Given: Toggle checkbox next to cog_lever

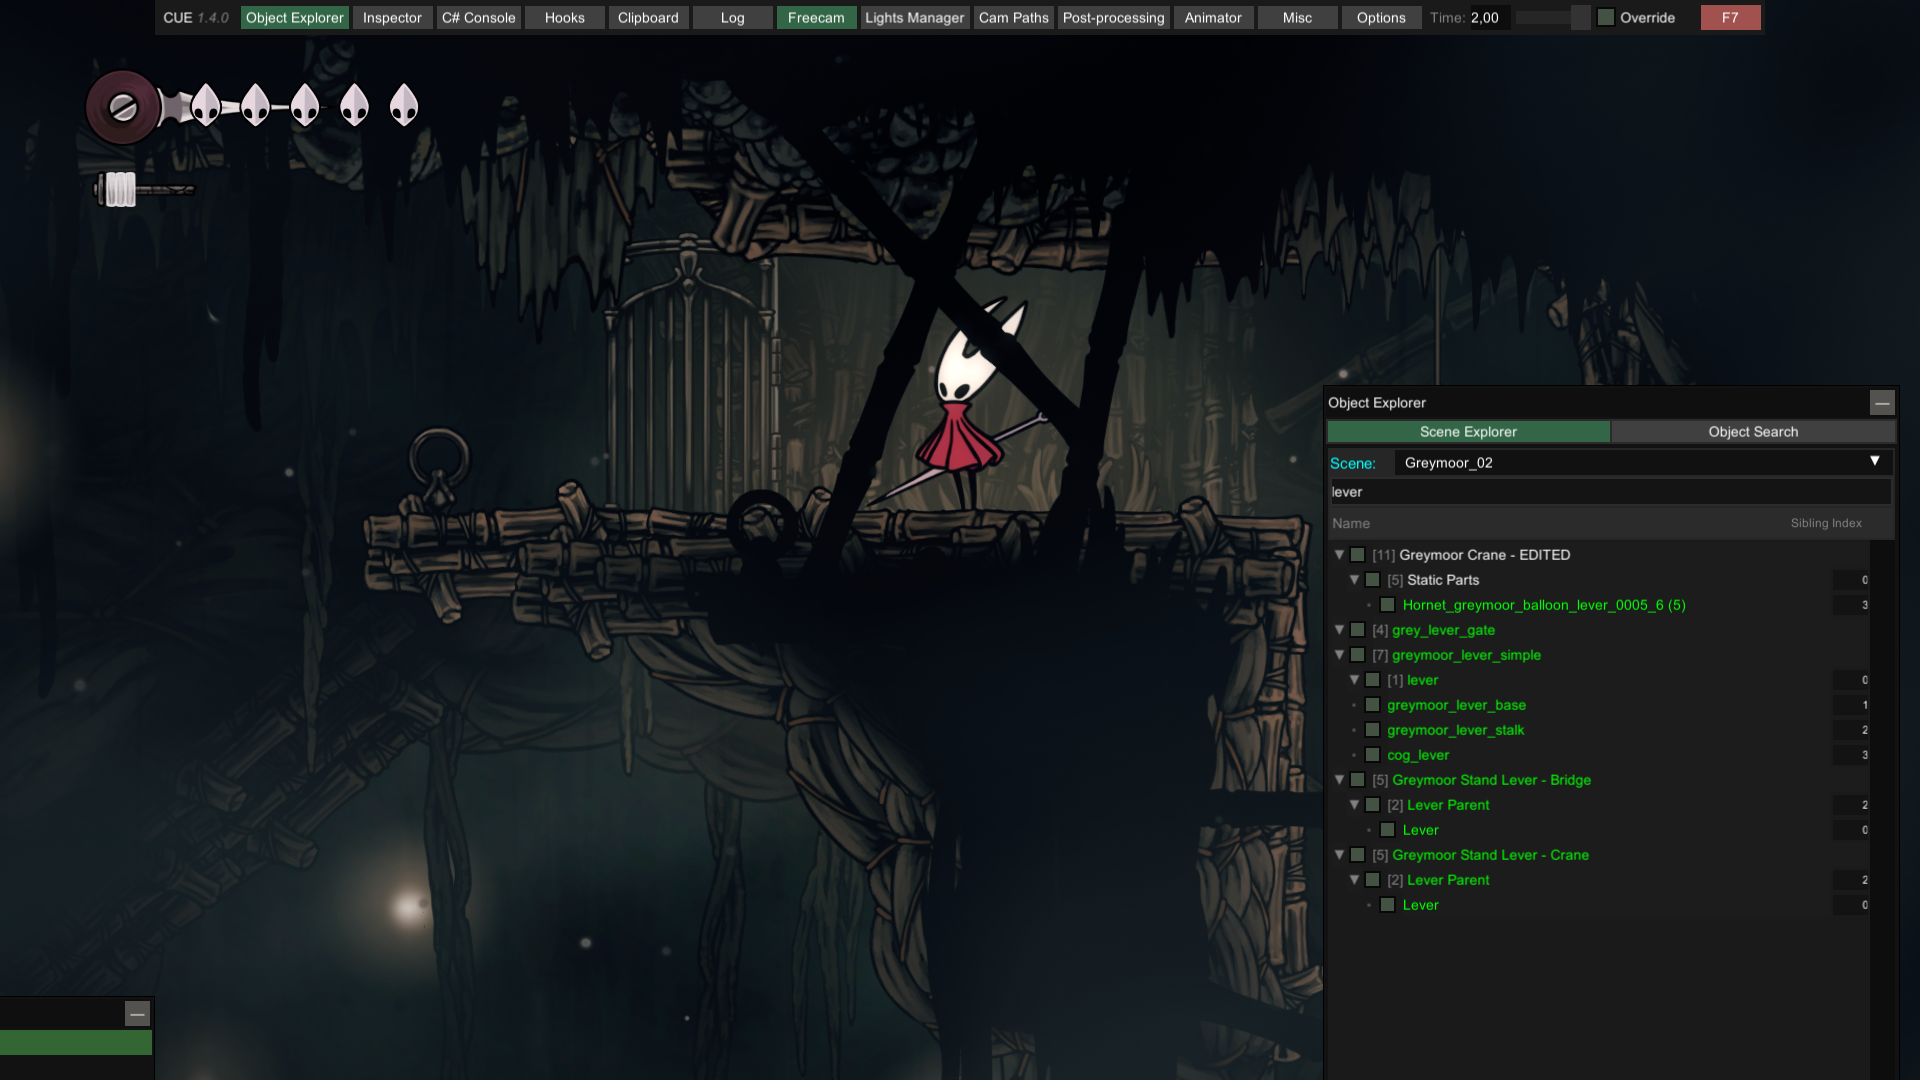Looking at the screenshot, I should (1372, 755).
